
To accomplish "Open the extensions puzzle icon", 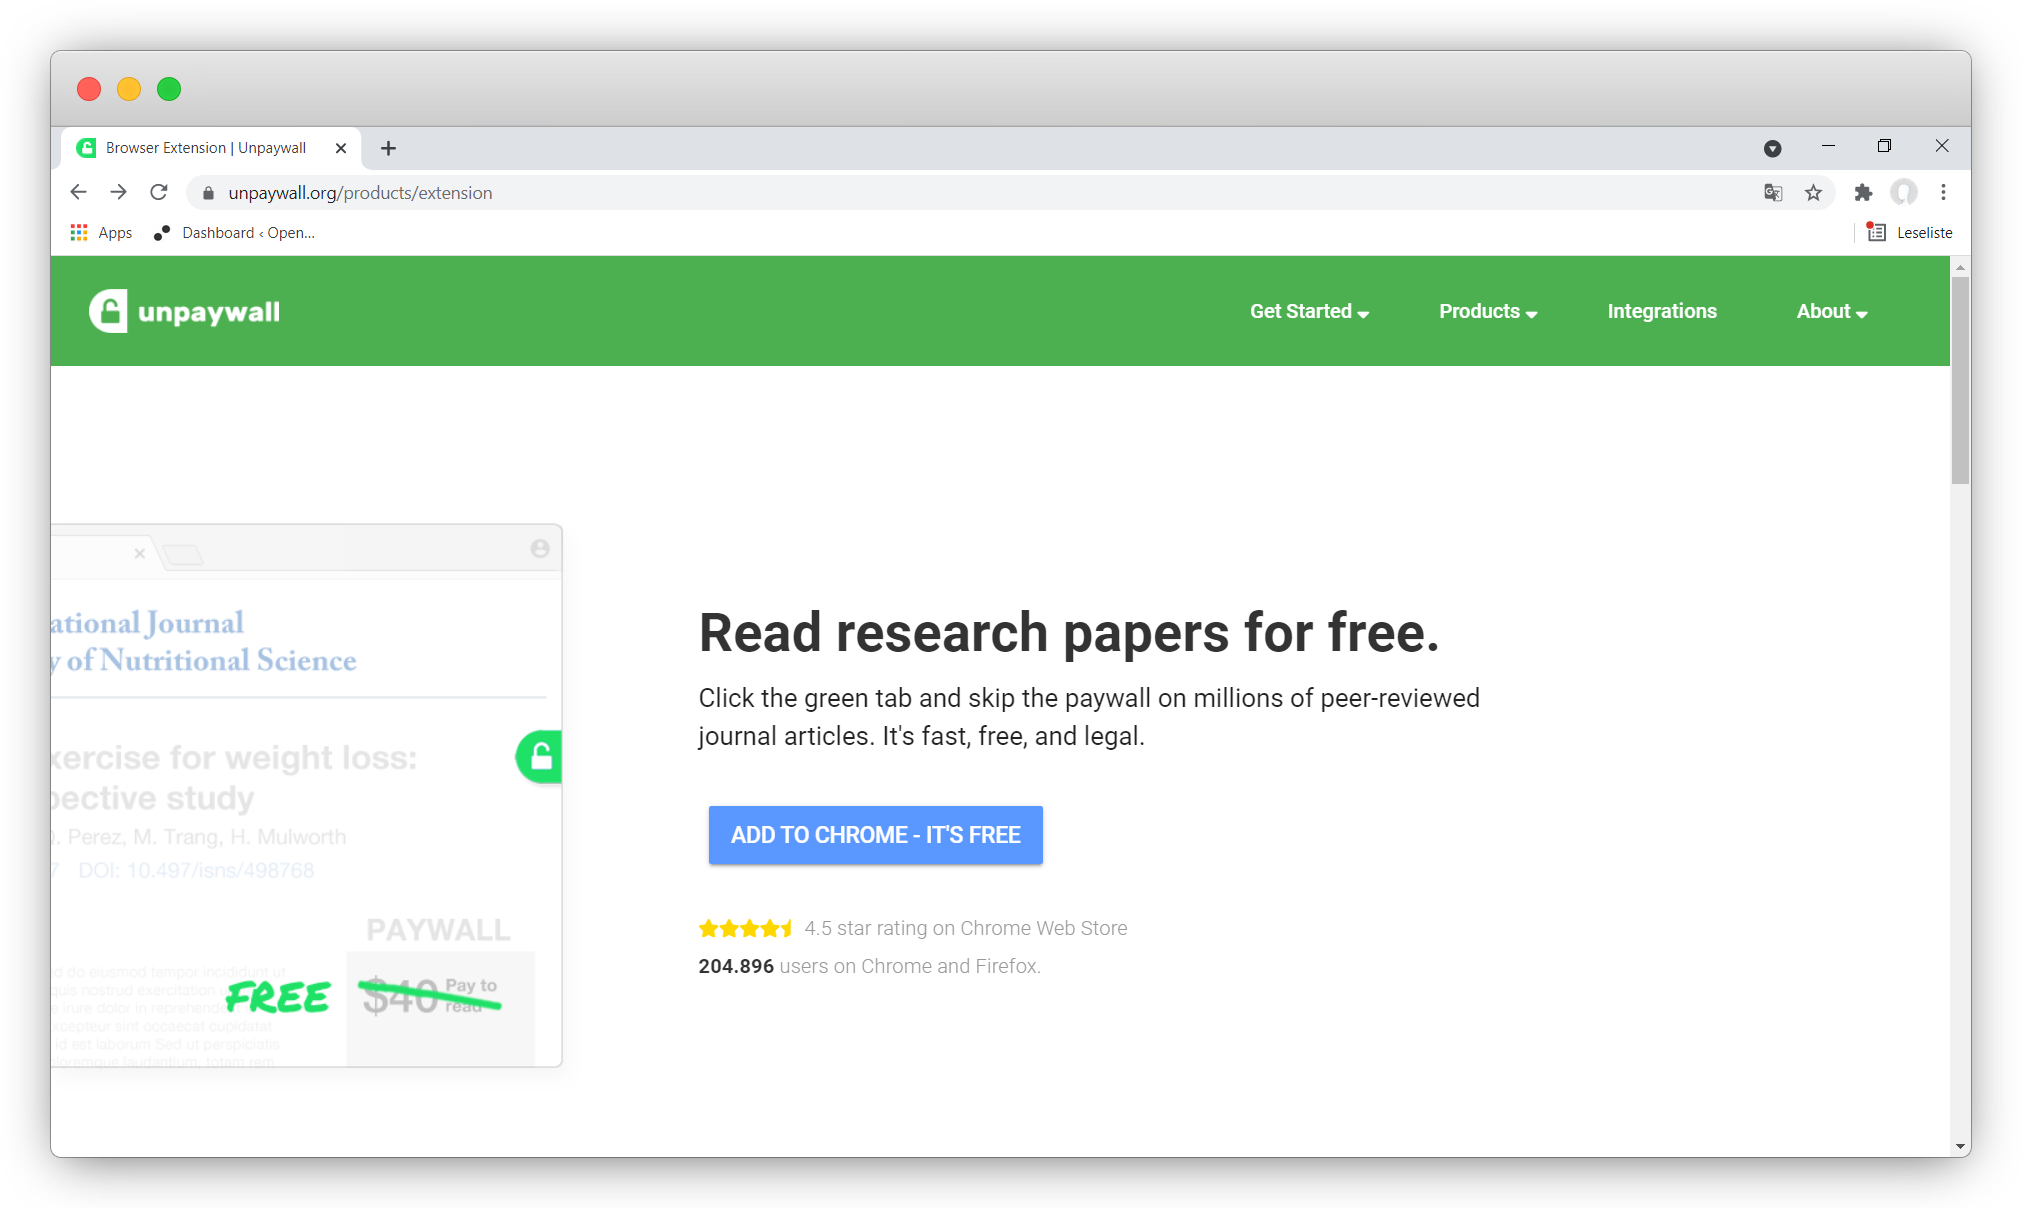I will (x=1863, y=192).
